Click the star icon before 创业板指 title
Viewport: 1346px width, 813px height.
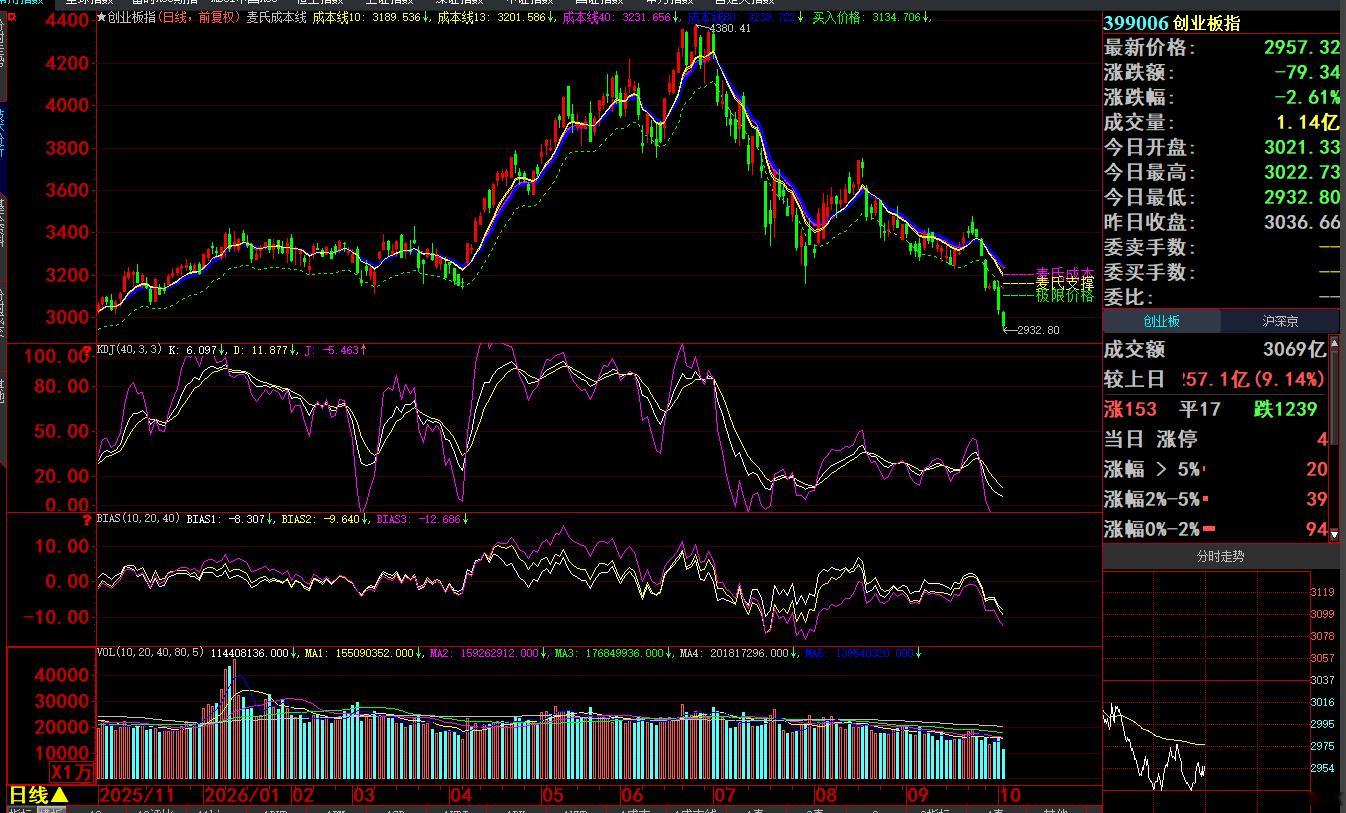point(102,18)
